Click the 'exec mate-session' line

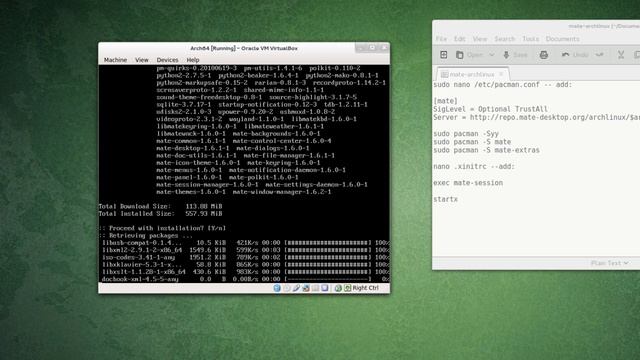468,183
